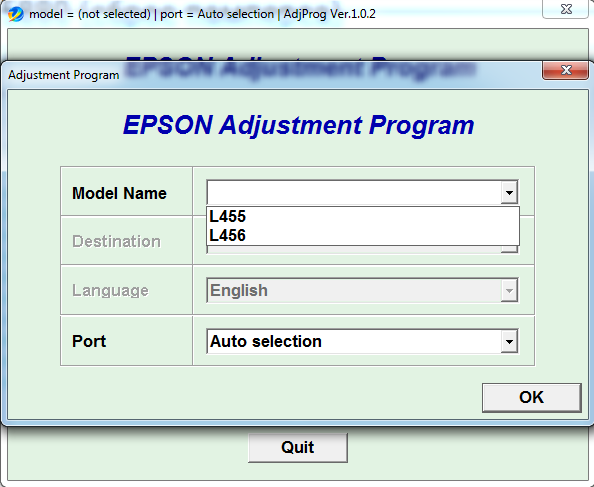Click the main window title text AdjProg Ver.1.0.2

coord(330,14)
